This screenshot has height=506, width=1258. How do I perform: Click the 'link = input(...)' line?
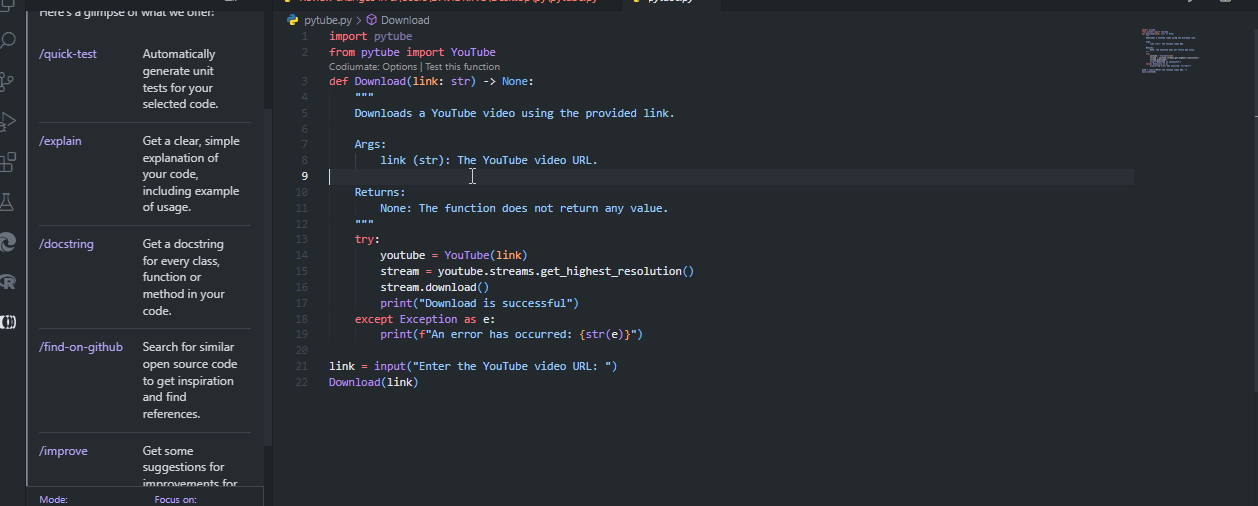click(x=473, y=366)
